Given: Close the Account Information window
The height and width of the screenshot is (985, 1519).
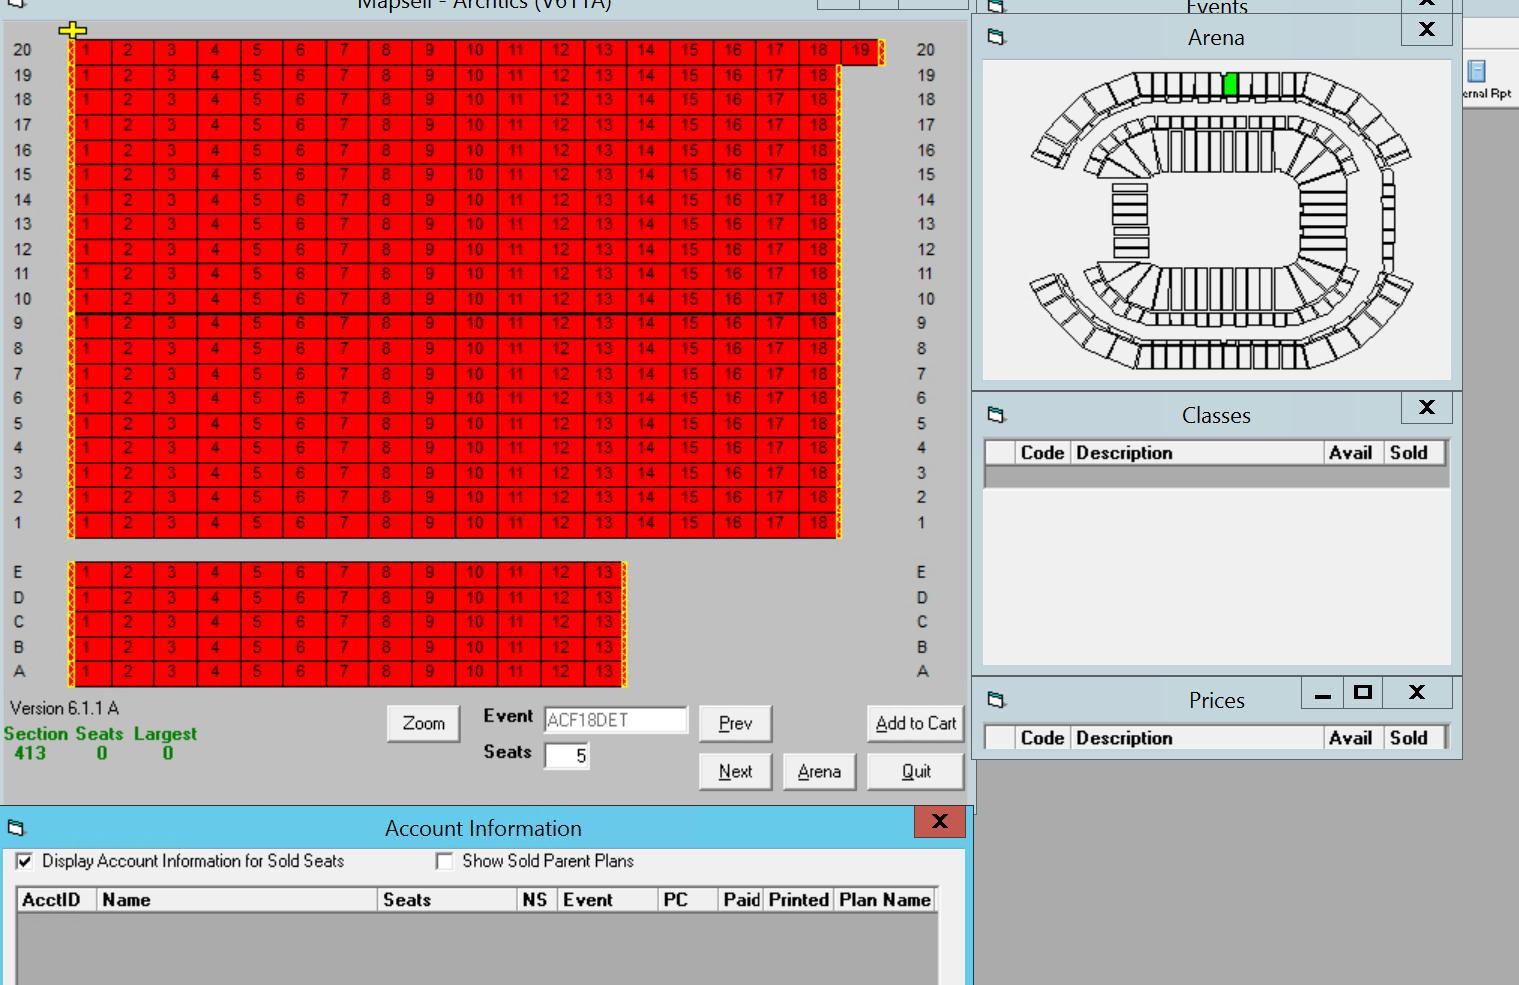Looking at the screenshot, I should [x=939, y=821].
